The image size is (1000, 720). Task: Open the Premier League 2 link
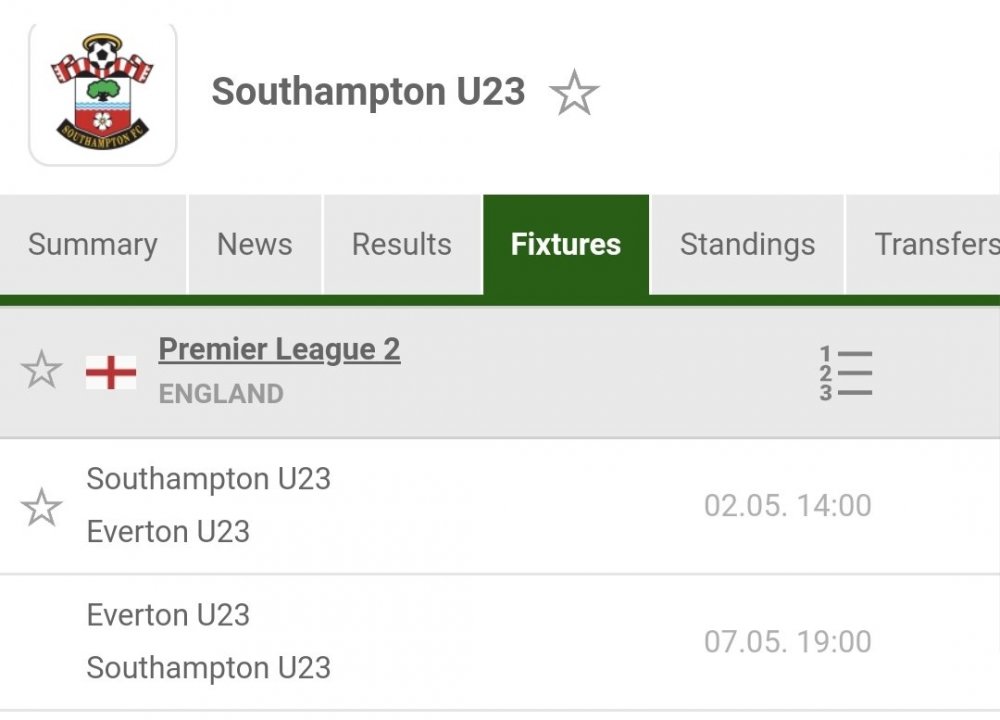(x=279, y=350)
